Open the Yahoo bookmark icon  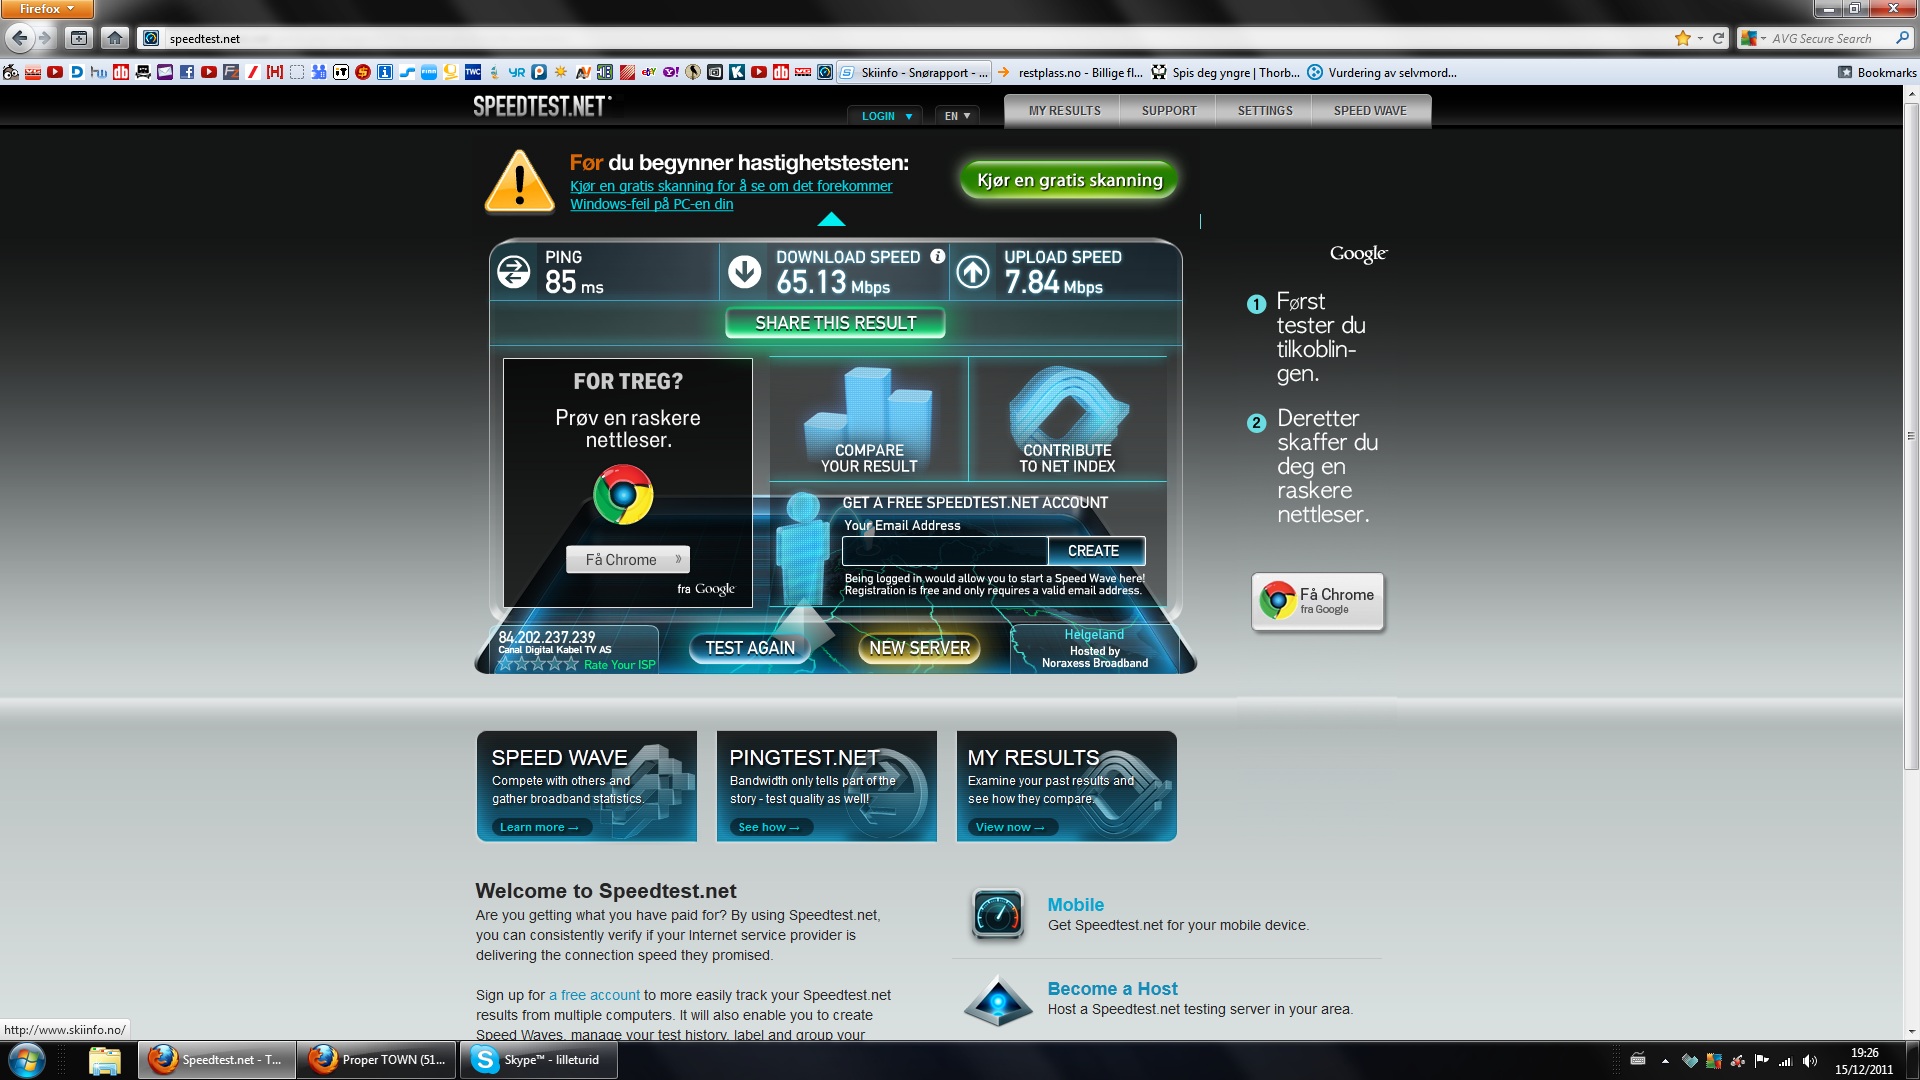tap(670, 72)
